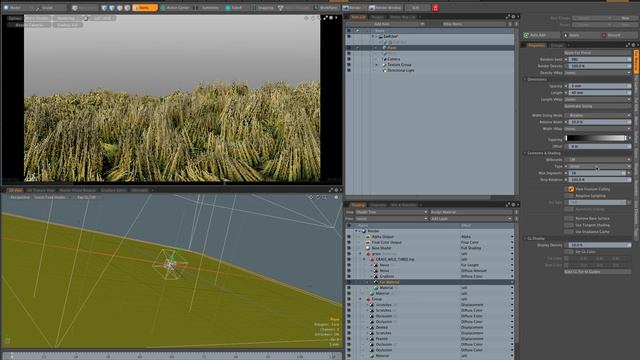Viewport: 640px width, 360px height.
Task: Select the orange Items mode button
Action: tap(144, 8)
